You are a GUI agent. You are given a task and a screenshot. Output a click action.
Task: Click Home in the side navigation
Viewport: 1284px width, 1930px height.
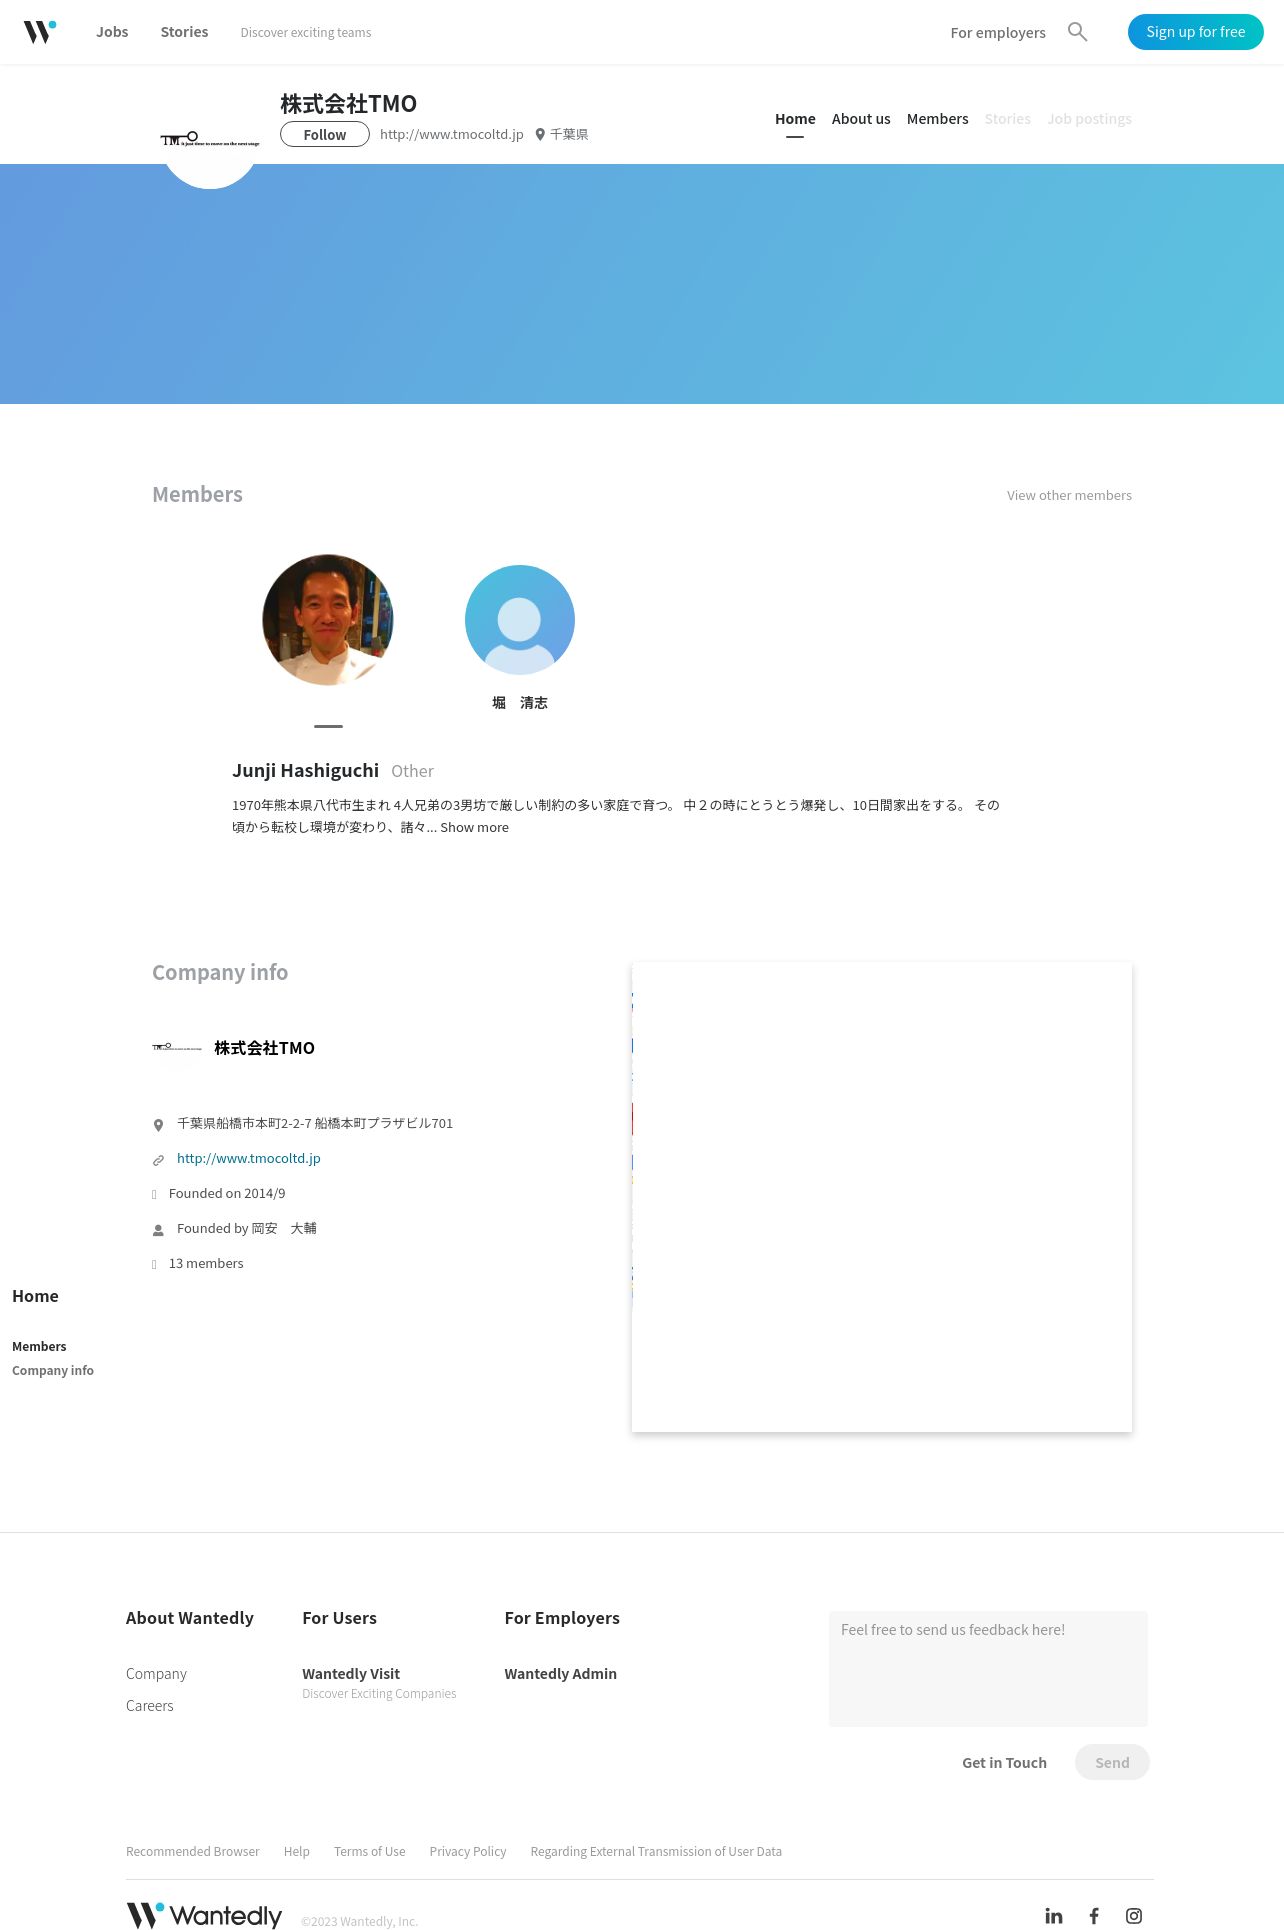click(x=35, y=1296)
